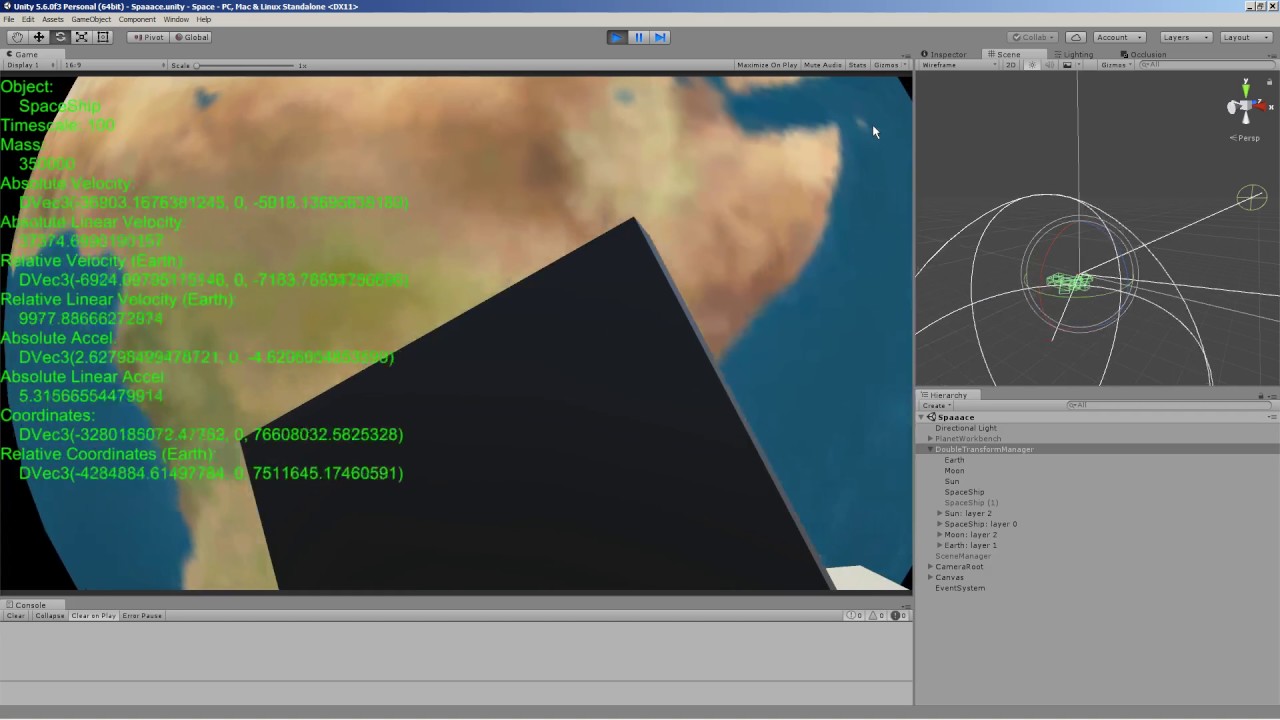The width and height of the screenshot is (1280, 720).
Task: Toggle Maximize On Play
Action: (767, 65)
